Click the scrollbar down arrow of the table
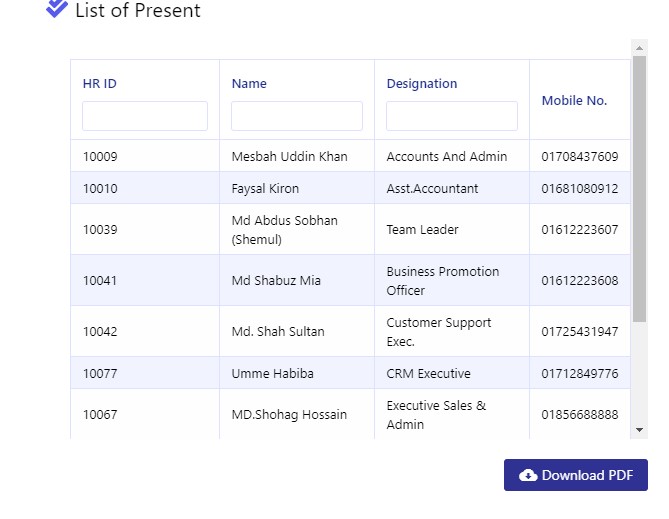The width and height of the screenshot is (669, 519). pos(639,430)
